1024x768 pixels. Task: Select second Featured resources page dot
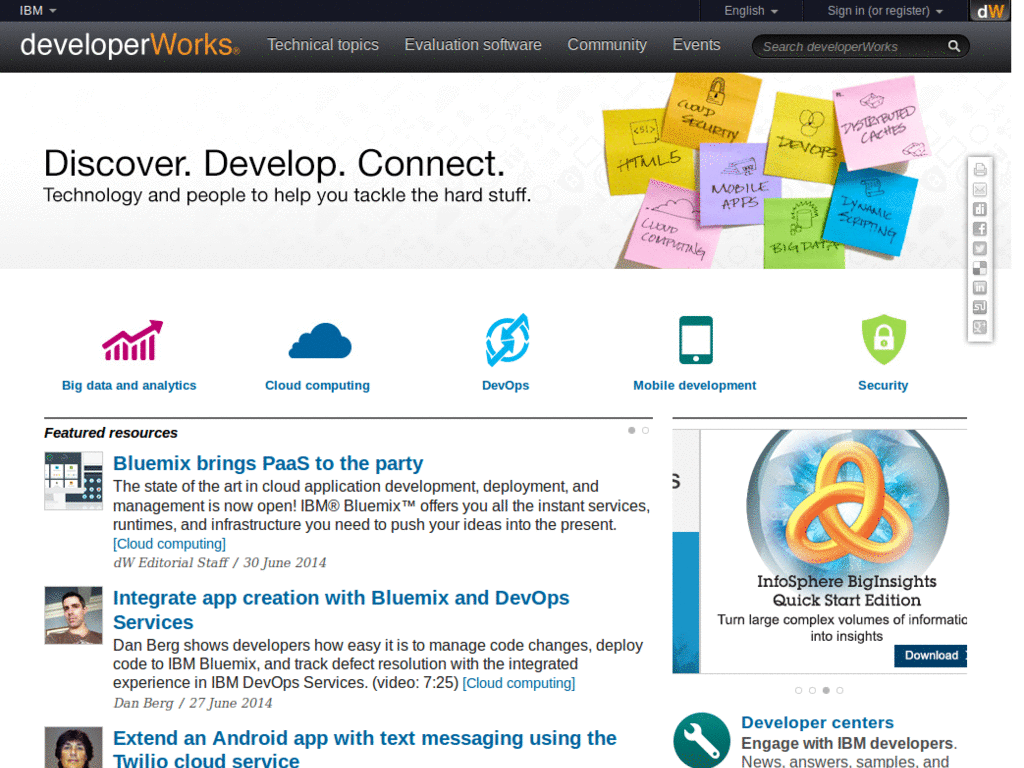click(645, 430)
